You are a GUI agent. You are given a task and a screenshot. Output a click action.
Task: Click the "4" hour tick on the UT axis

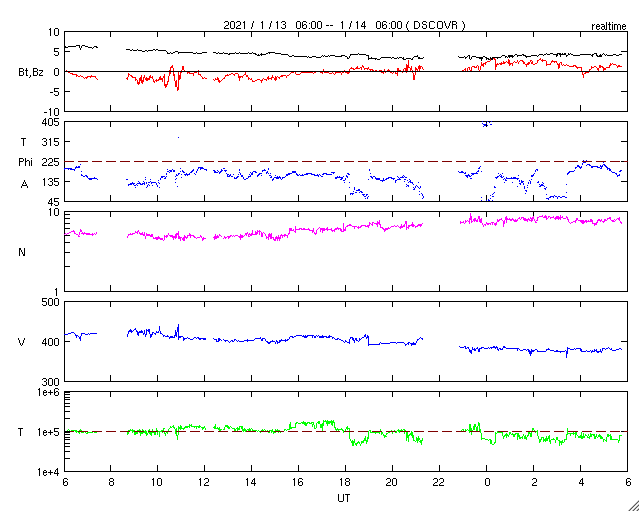[580, 482]
